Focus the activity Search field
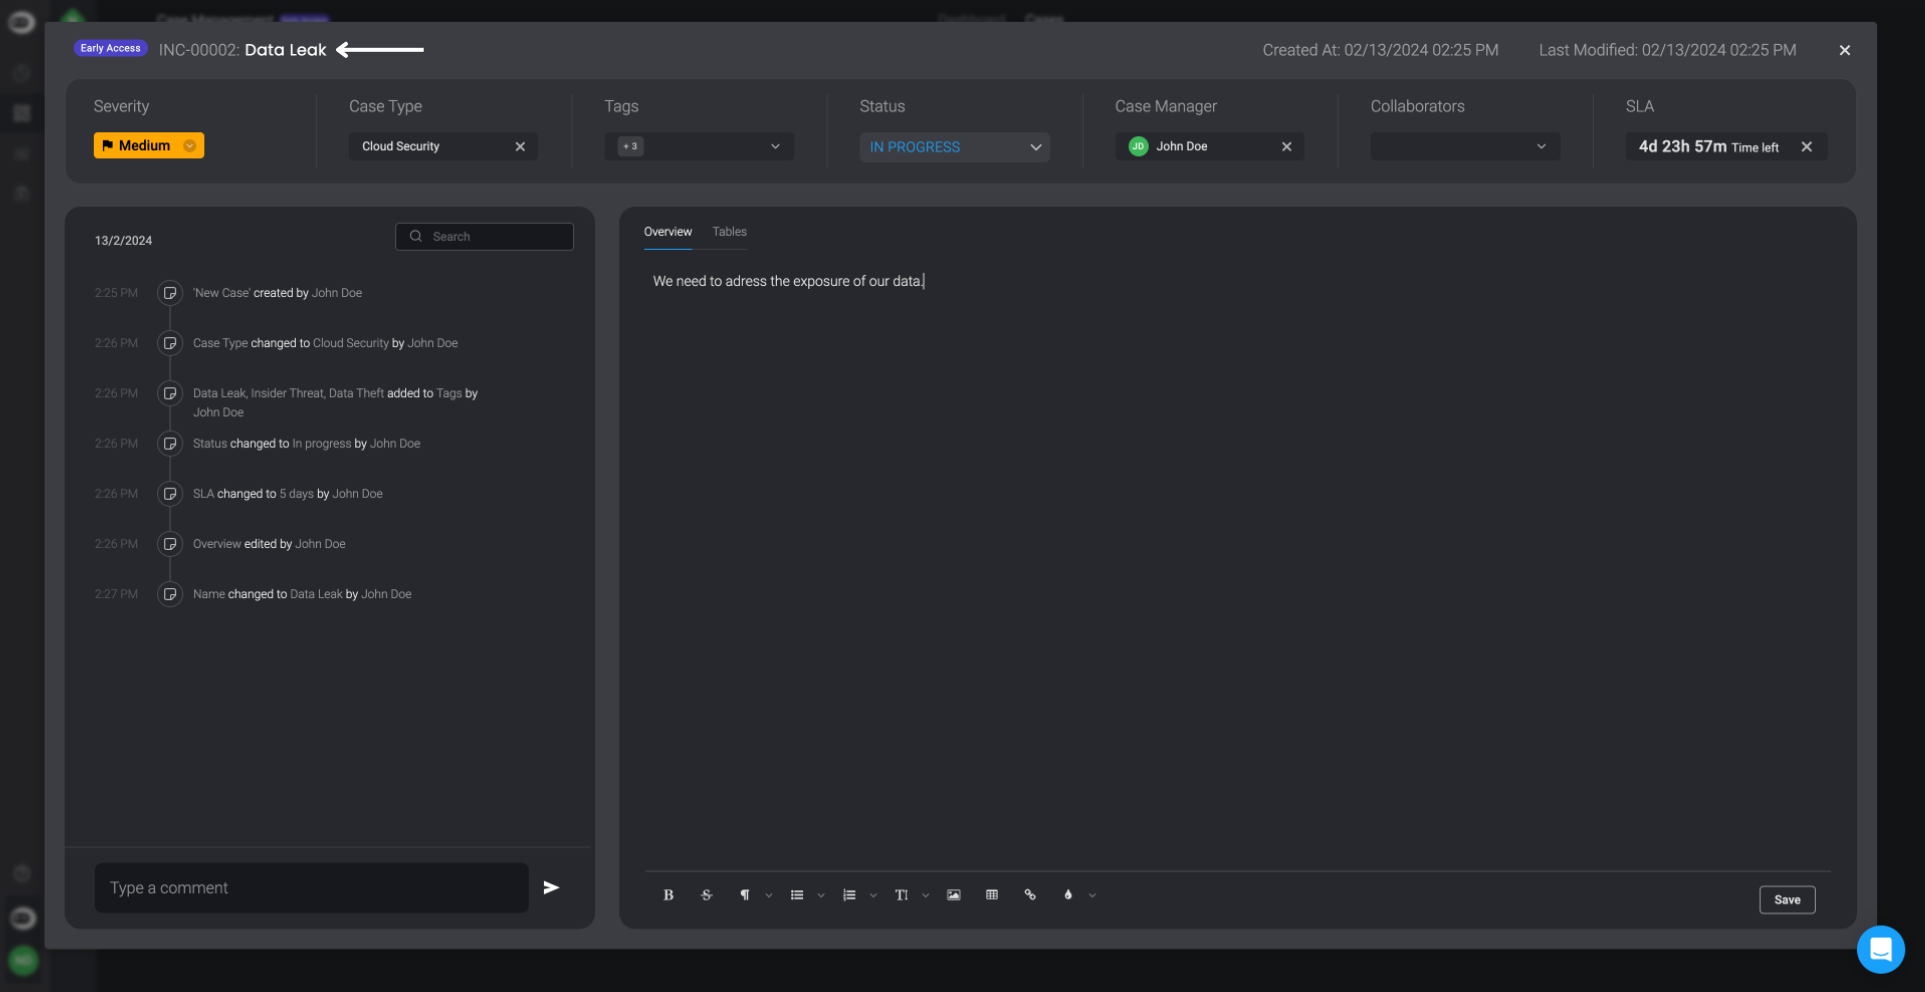The height and width of the screenshot is (992, 1925). (484, 236)
